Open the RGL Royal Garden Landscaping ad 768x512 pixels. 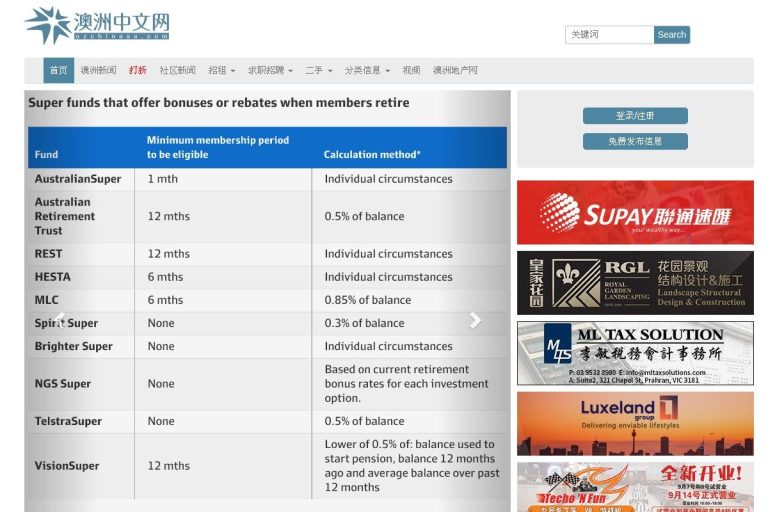point(635,283)
